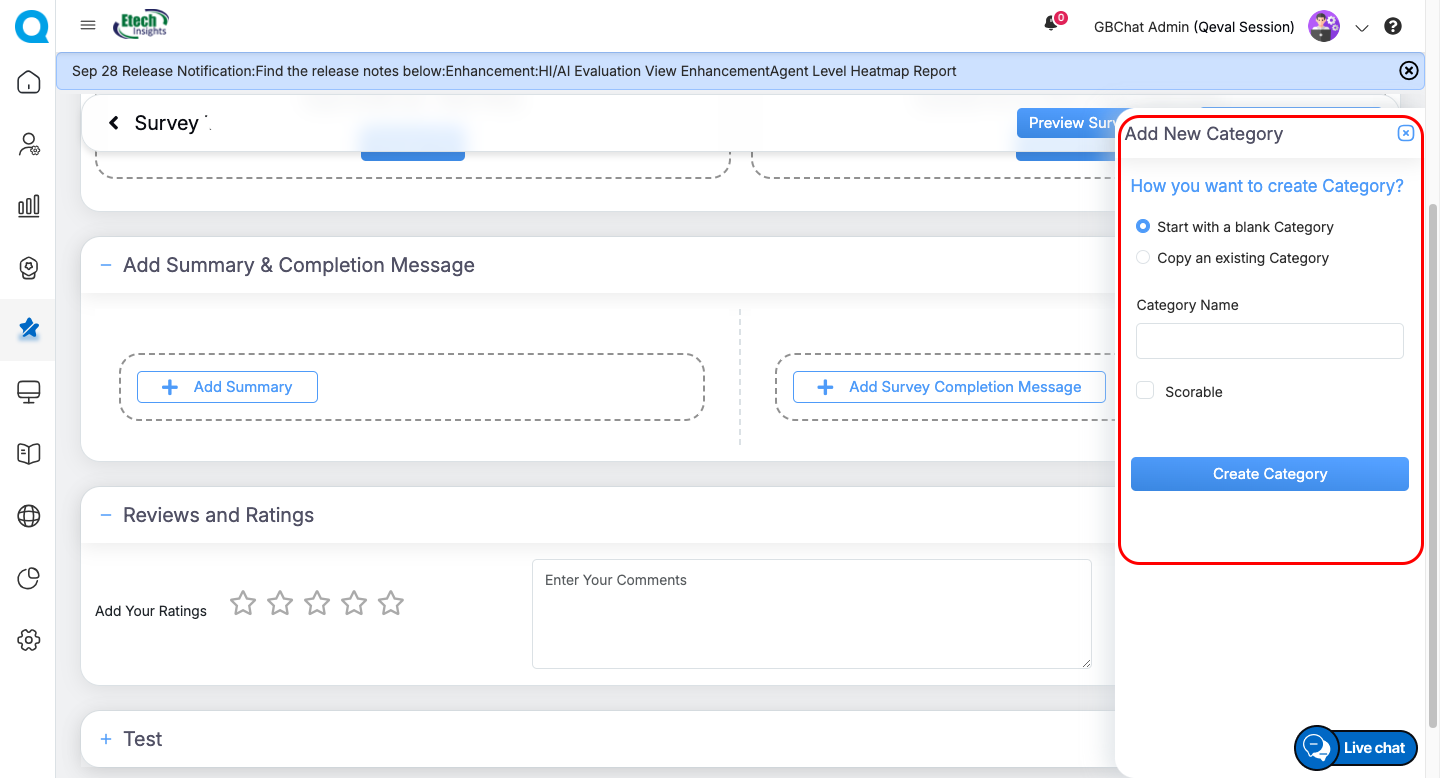Collapse Add Summary & Completion Message section
This screenshot has height=778, width=1440.
(x=106, y=265)
